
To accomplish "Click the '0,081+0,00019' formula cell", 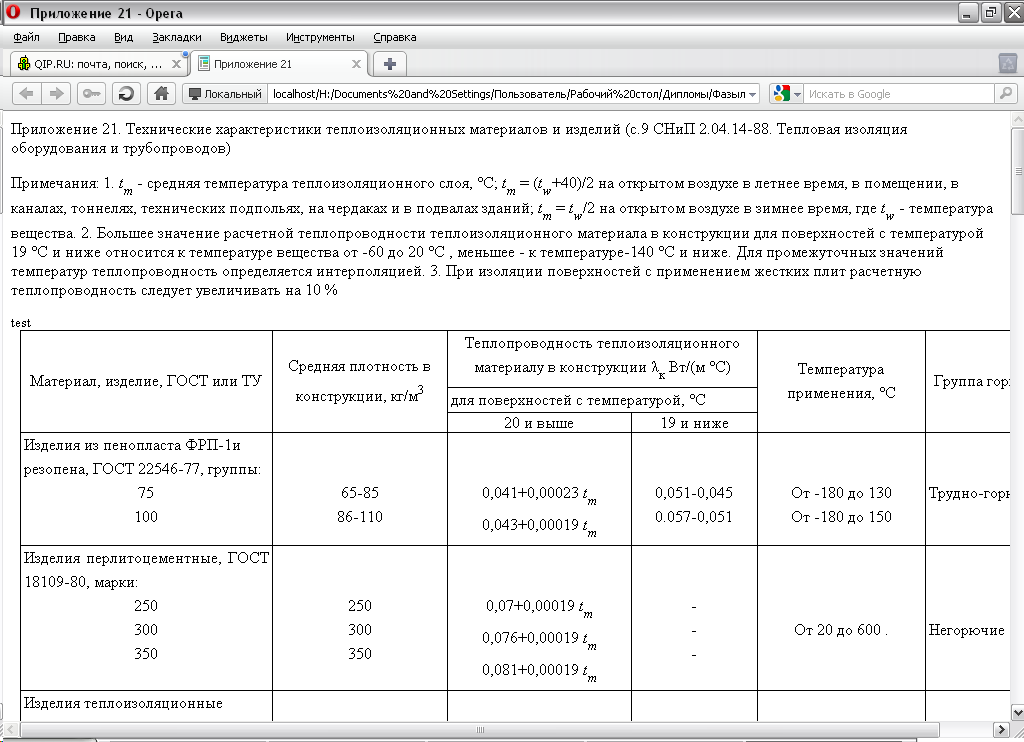I will (539, 671).
